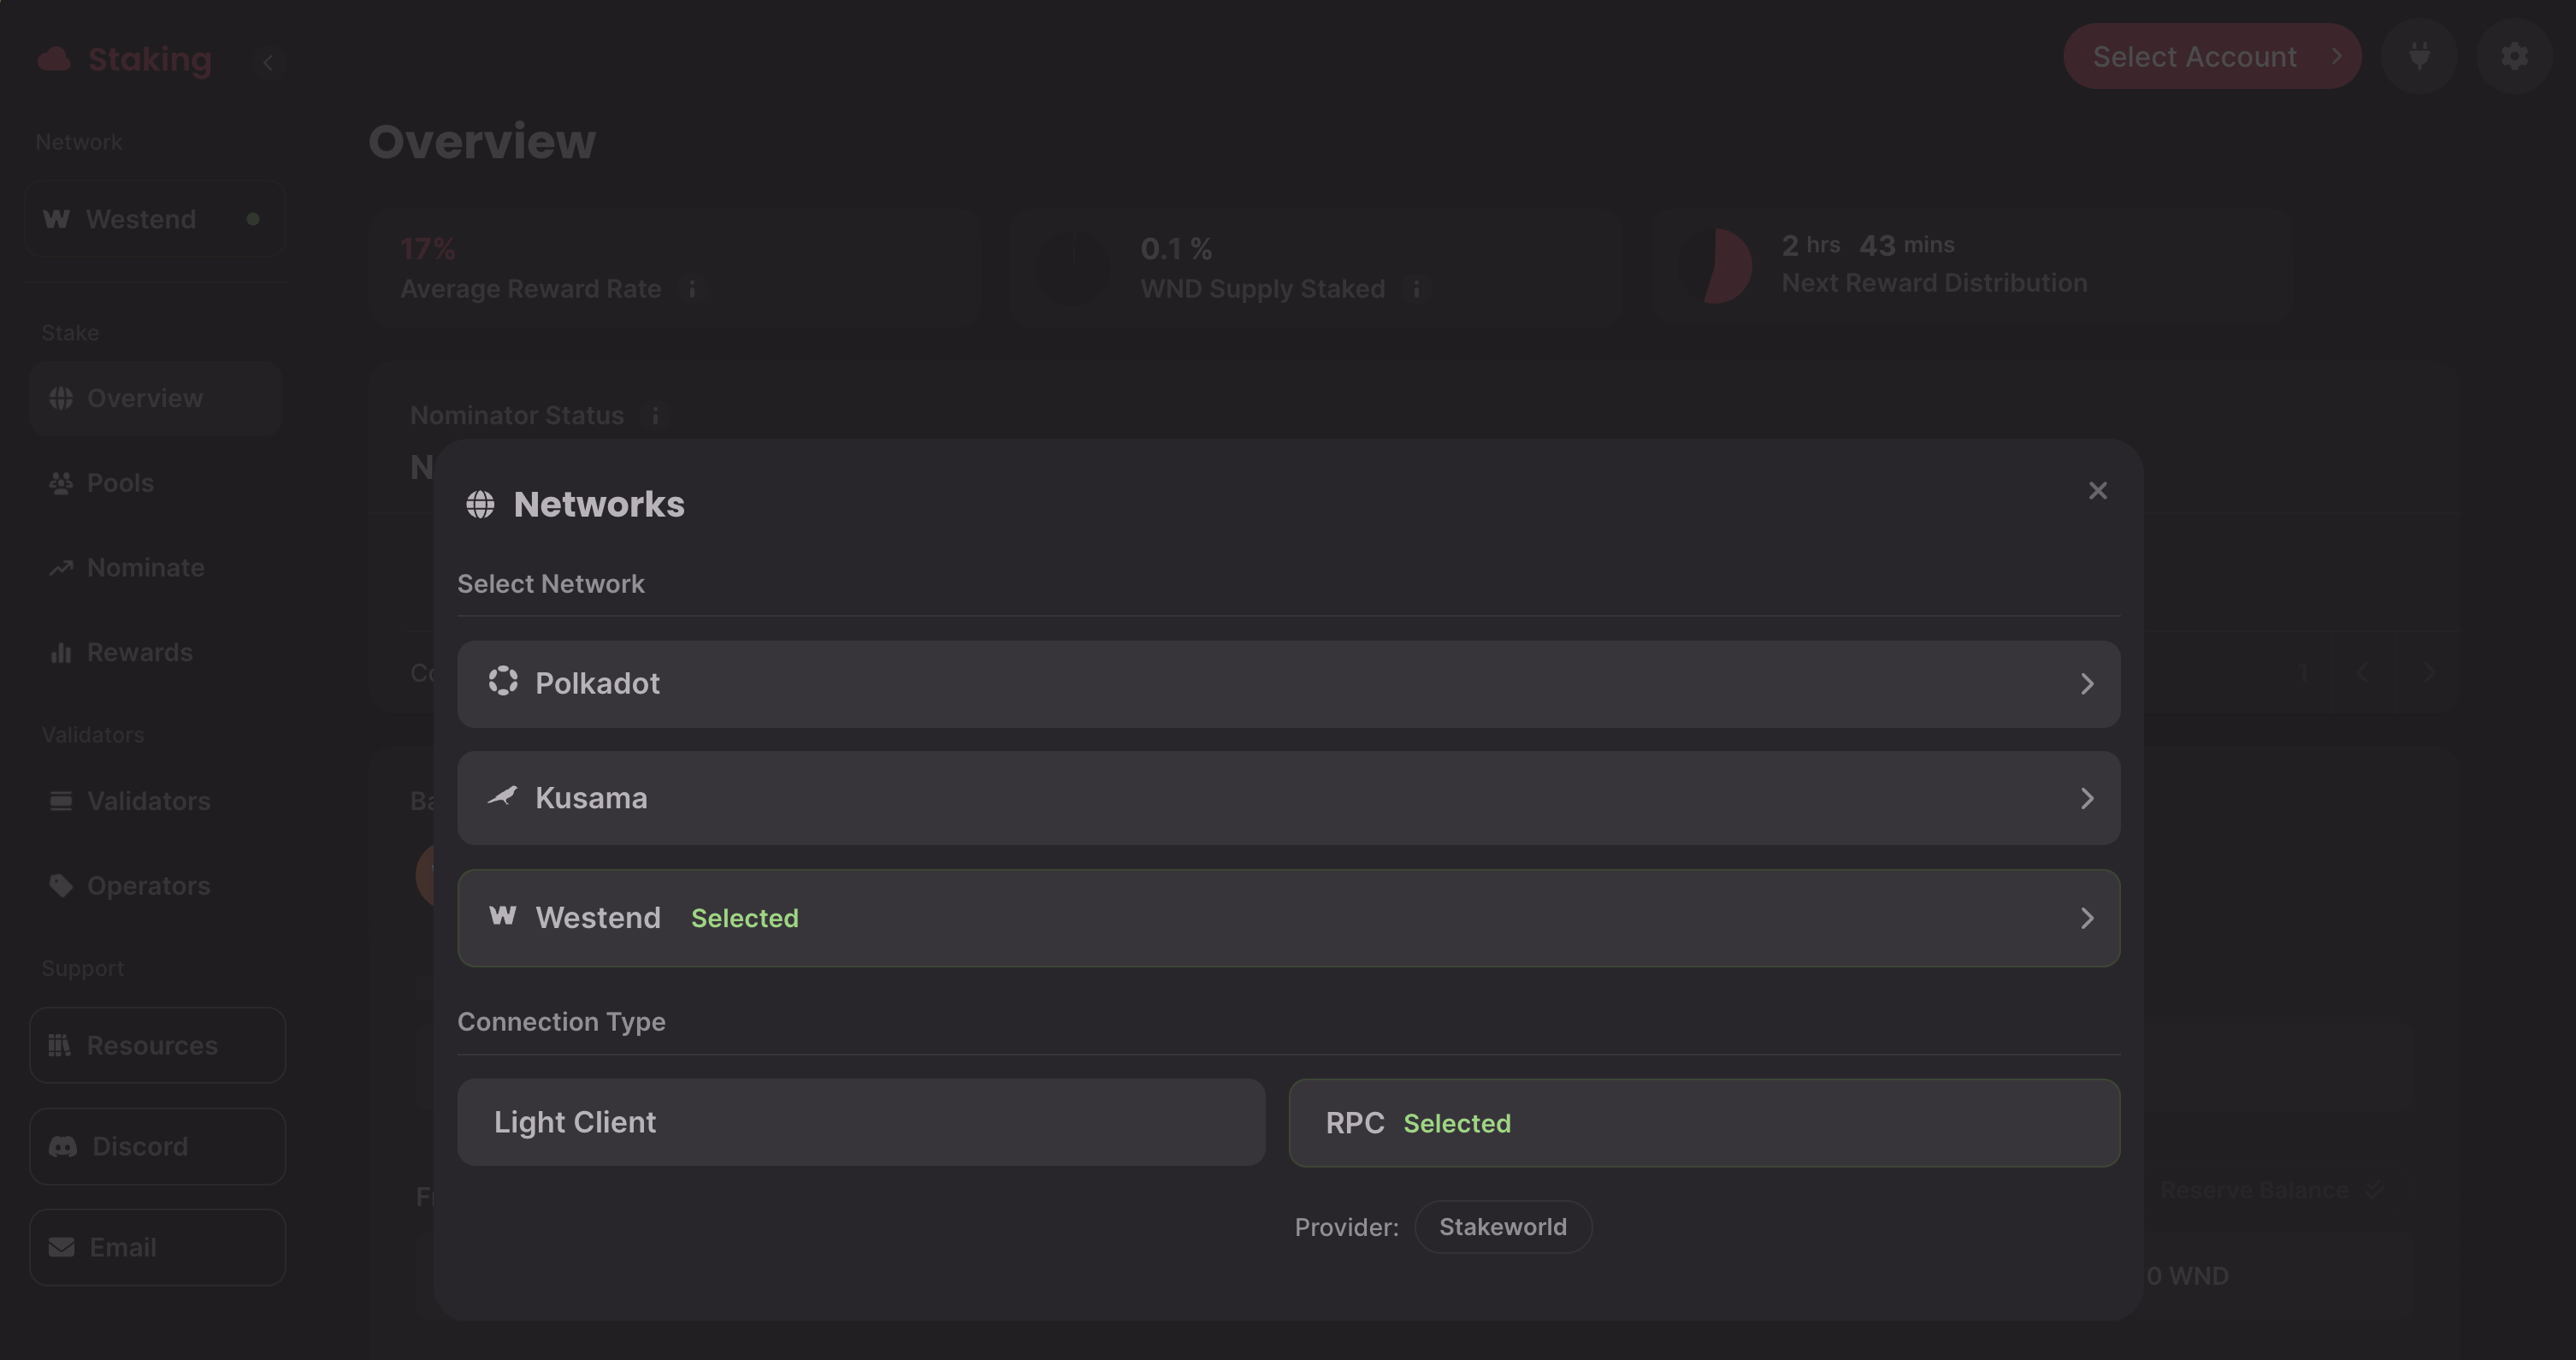Open the Westend row chevron
The image size is (2576, 1360).
pyautogui.click(x=2086, y=918)
